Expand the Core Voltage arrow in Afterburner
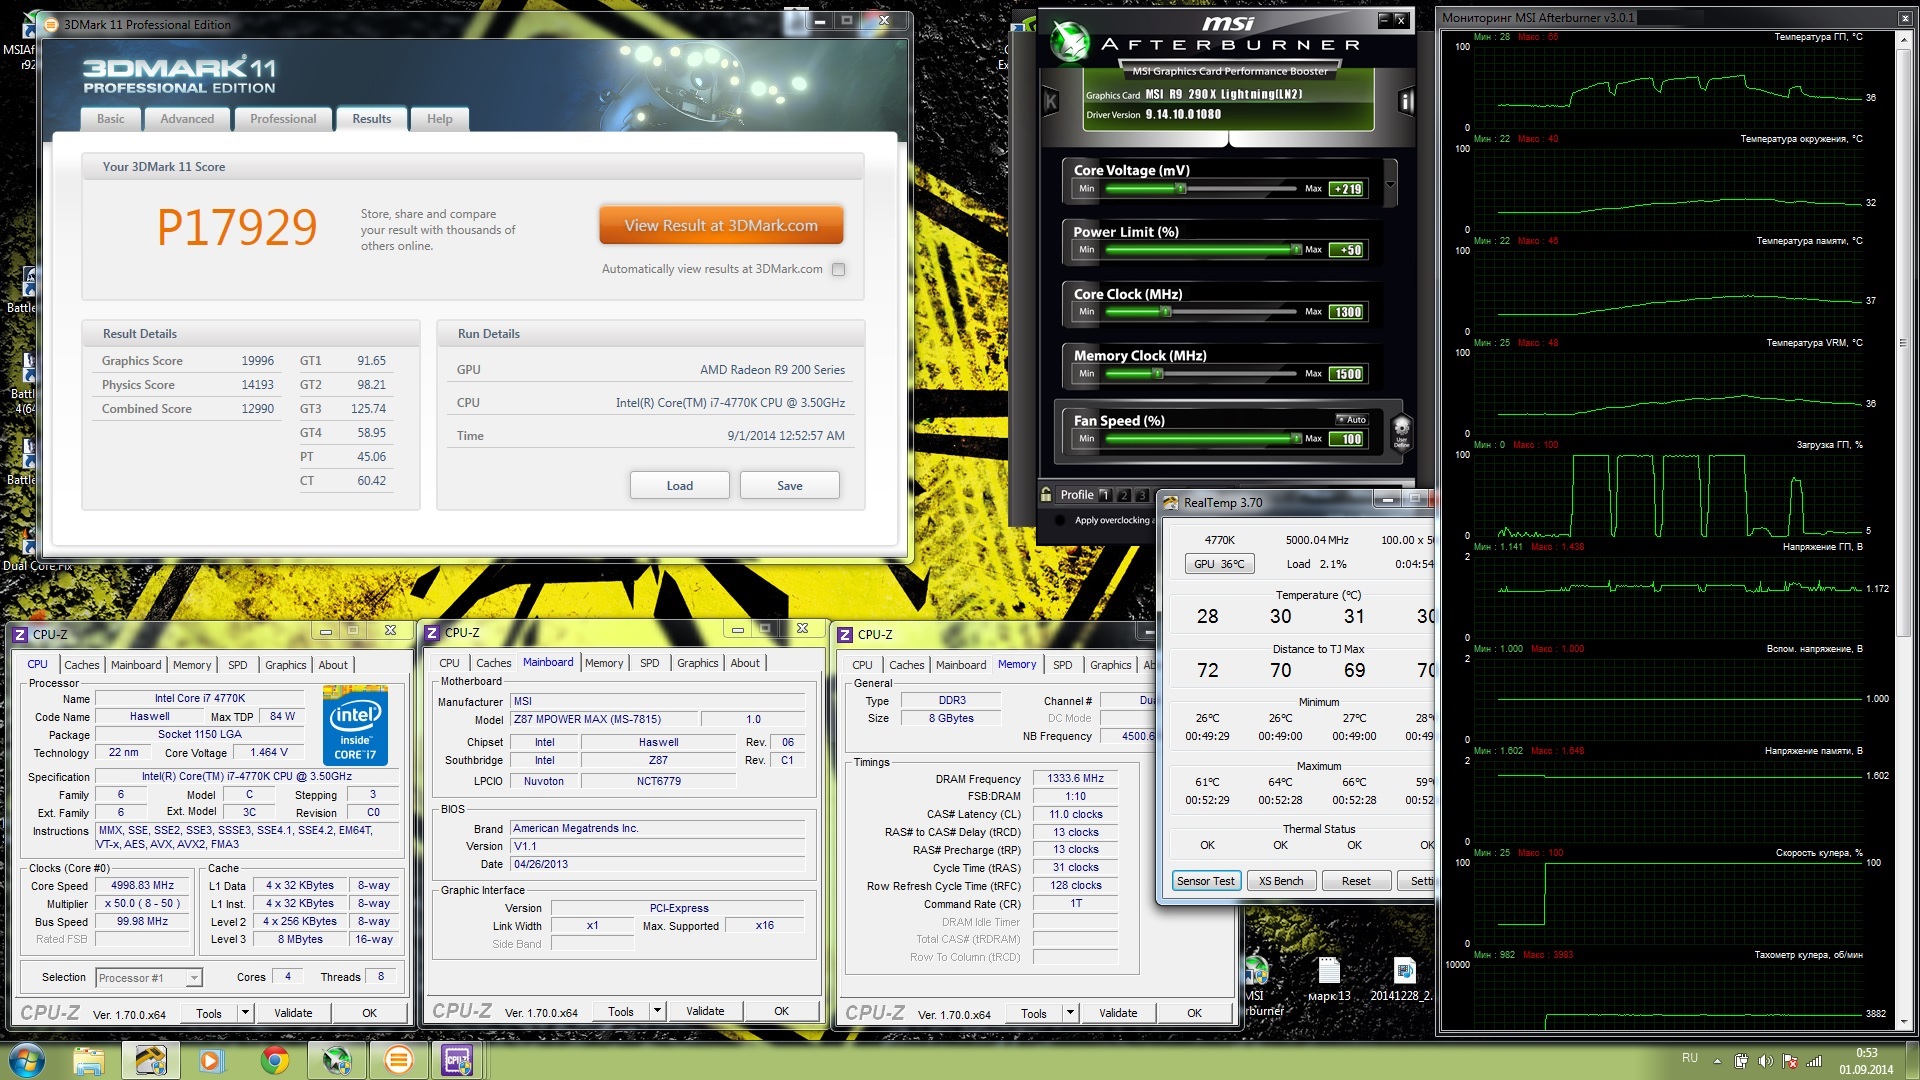 coord(1390,182)
